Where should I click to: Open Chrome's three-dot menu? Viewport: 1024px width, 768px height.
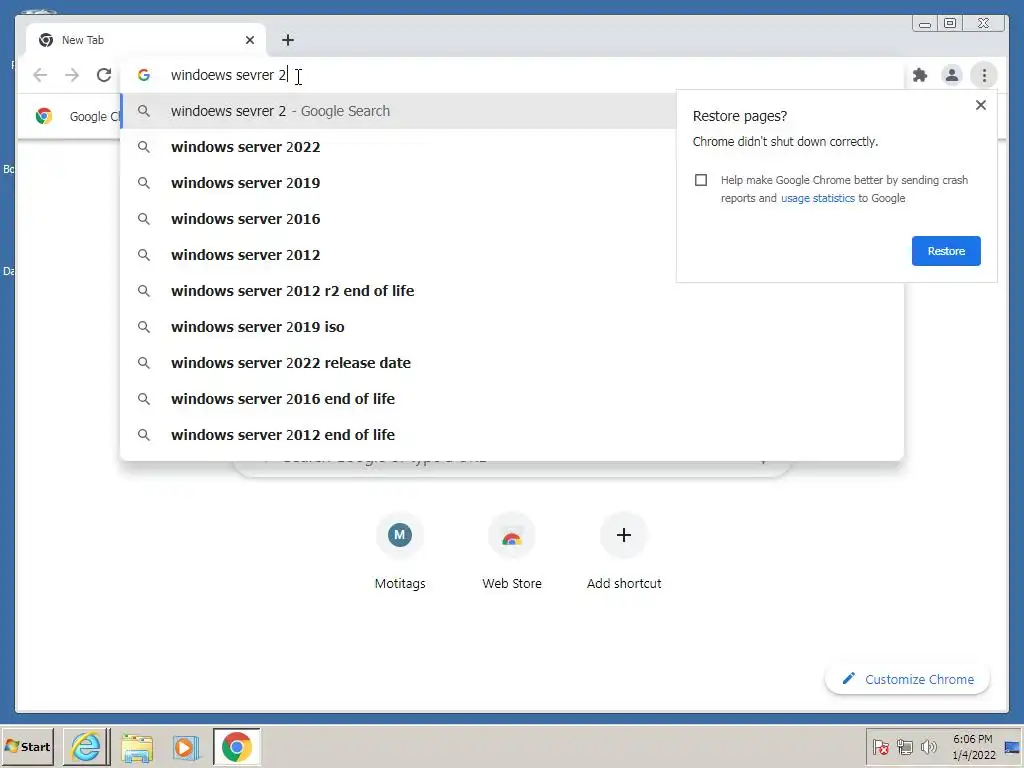(984, 75)
